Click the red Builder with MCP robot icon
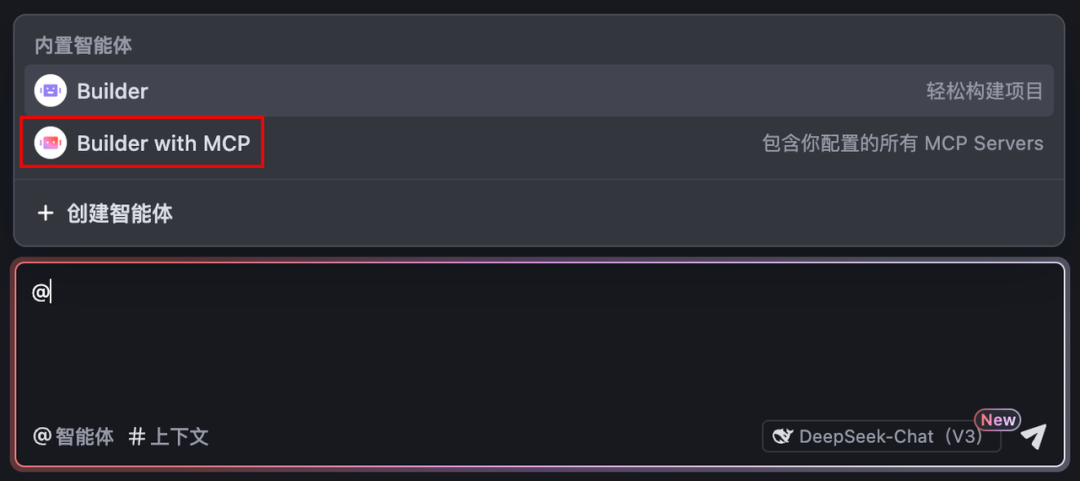The image size is (1080, 481). [x=50, y=143]
